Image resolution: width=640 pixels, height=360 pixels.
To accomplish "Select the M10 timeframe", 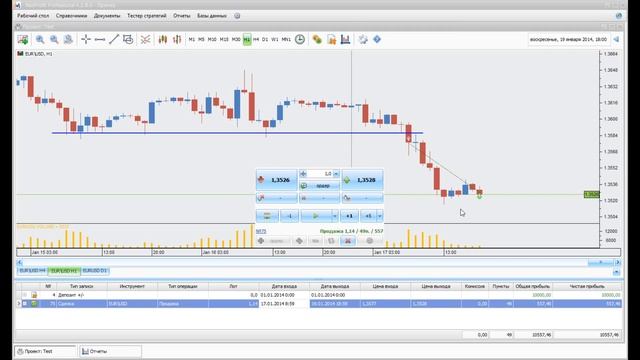I will [x=212, y=39].
